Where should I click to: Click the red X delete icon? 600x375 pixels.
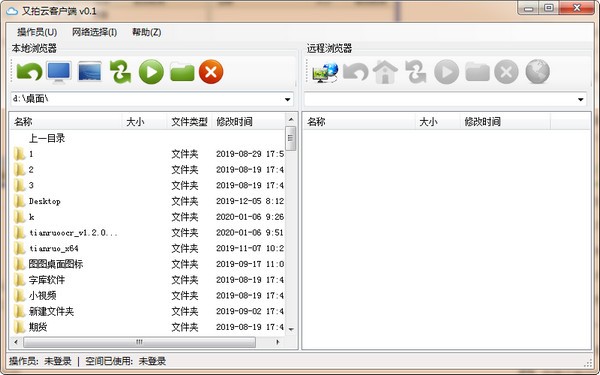coord(211,72)
